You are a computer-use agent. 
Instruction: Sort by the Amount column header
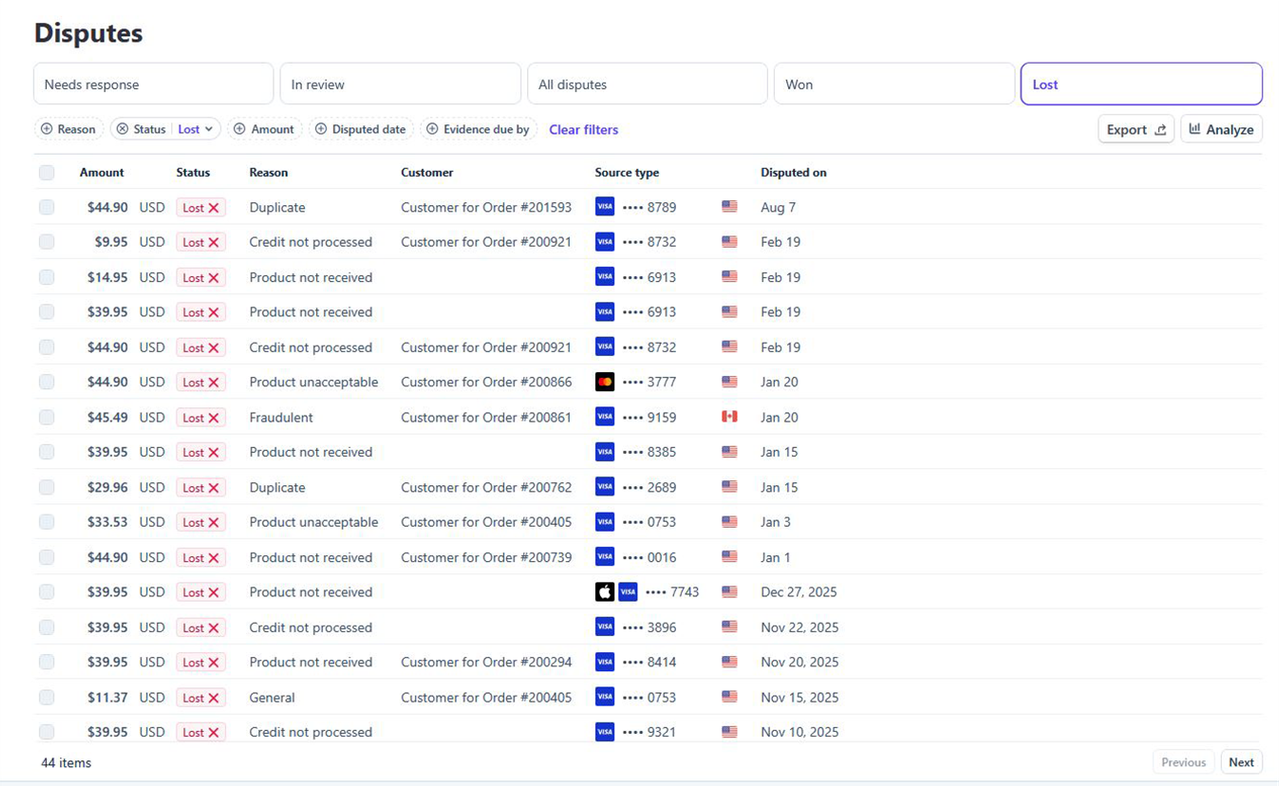[102, 172]
